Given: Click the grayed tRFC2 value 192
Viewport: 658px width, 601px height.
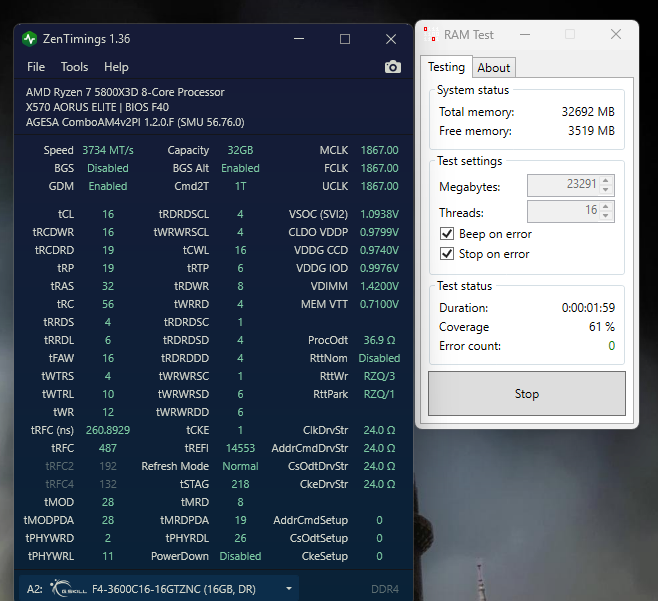Looking at the screenshot, I should (x=108, y=466).
